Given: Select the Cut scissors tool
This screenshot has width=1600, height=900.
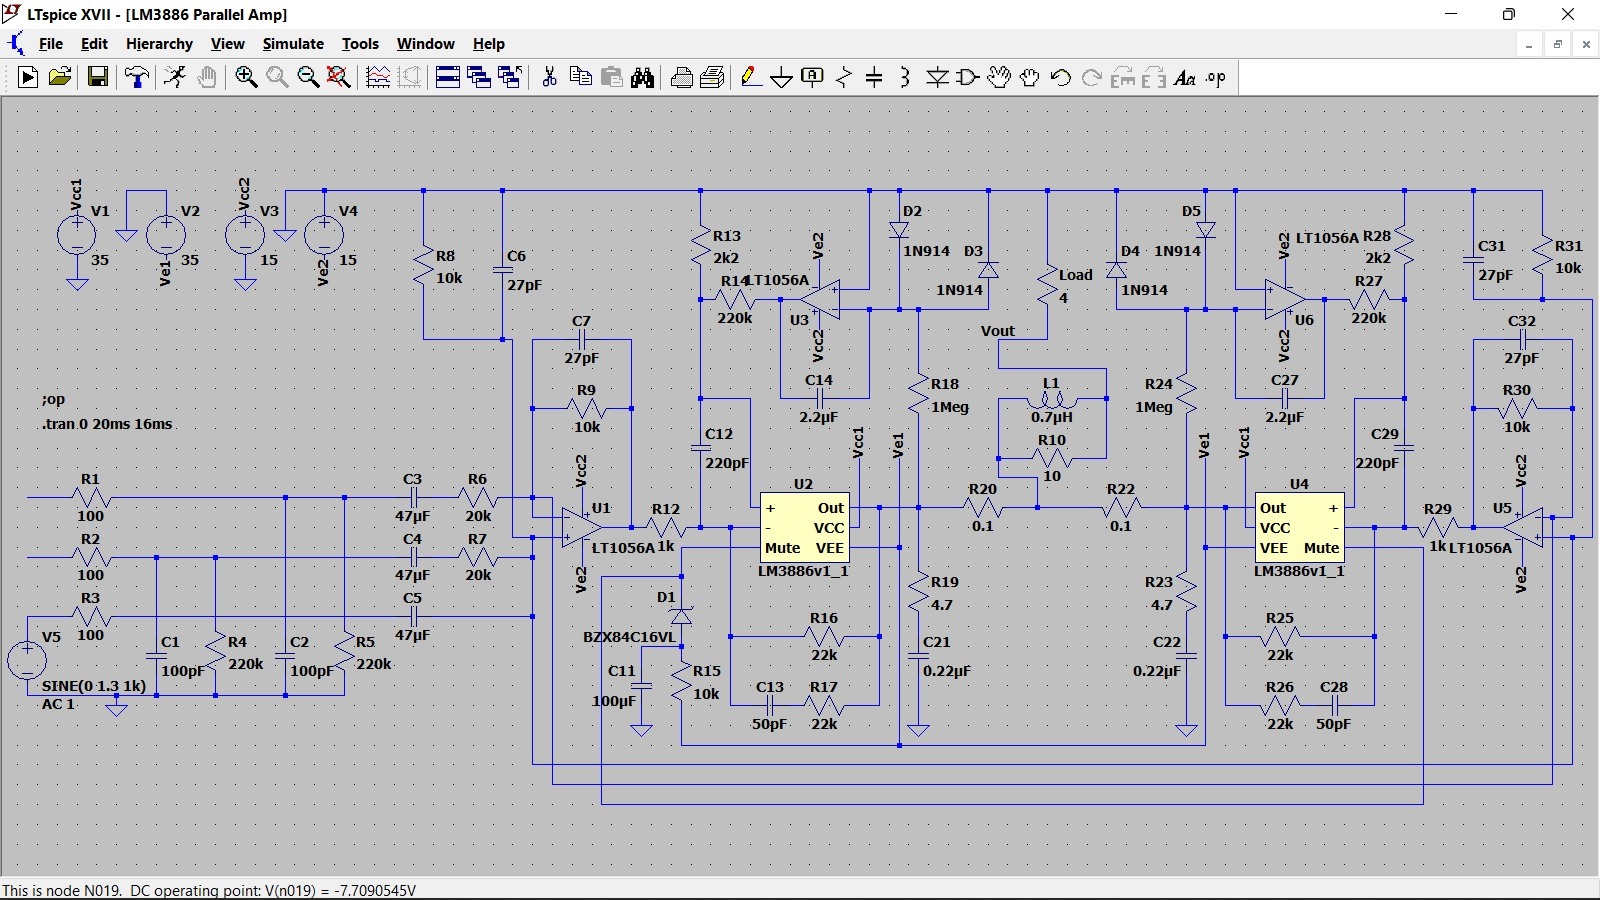Looking at the screenshot, I should coord(549,77).
